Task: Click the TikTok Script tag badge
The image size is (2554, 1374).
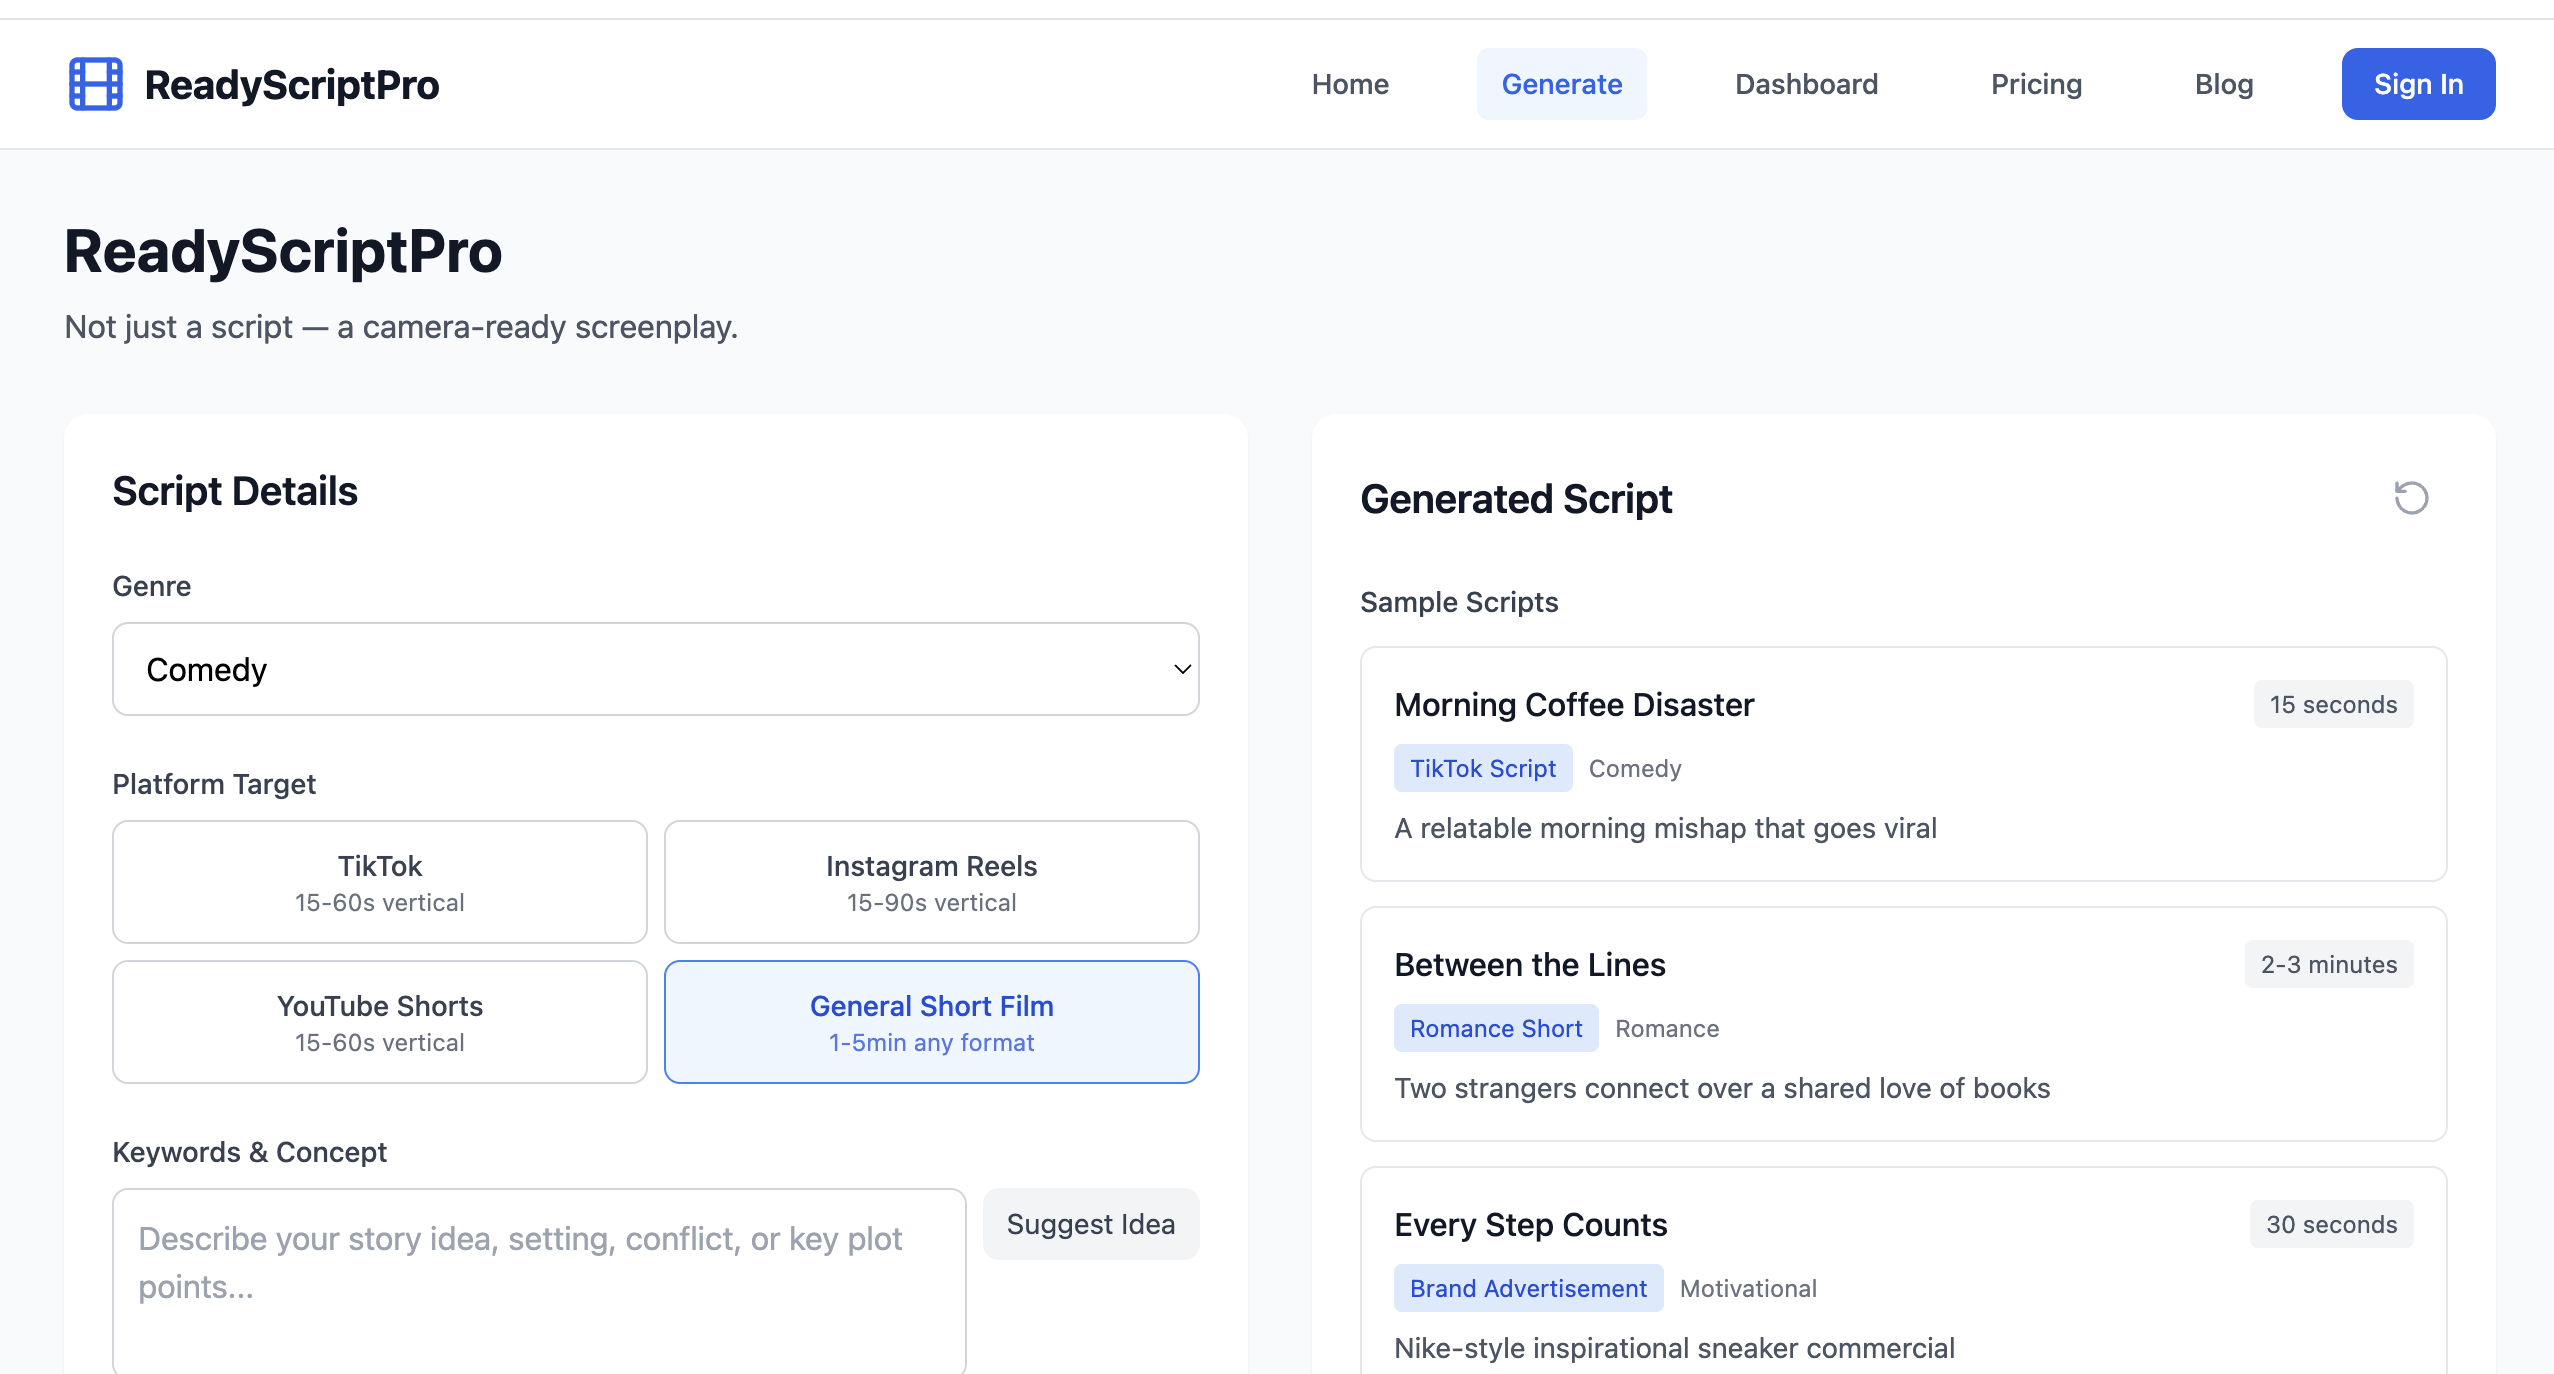Action: (1482, 768)
